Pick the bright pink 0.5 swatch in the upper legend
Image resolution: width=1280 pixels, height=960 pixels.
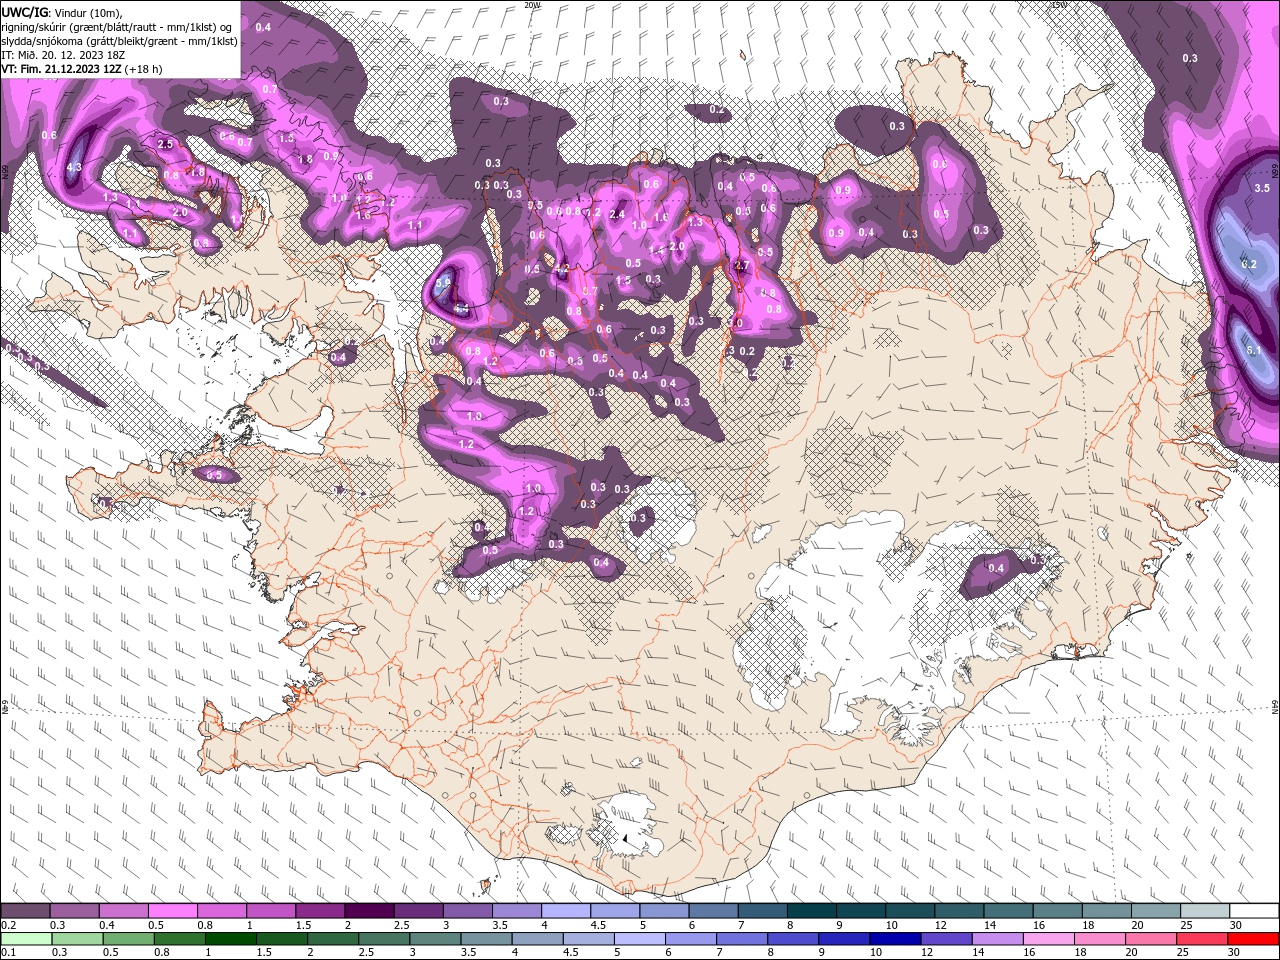pyautogui.click(x=172, y=911)
